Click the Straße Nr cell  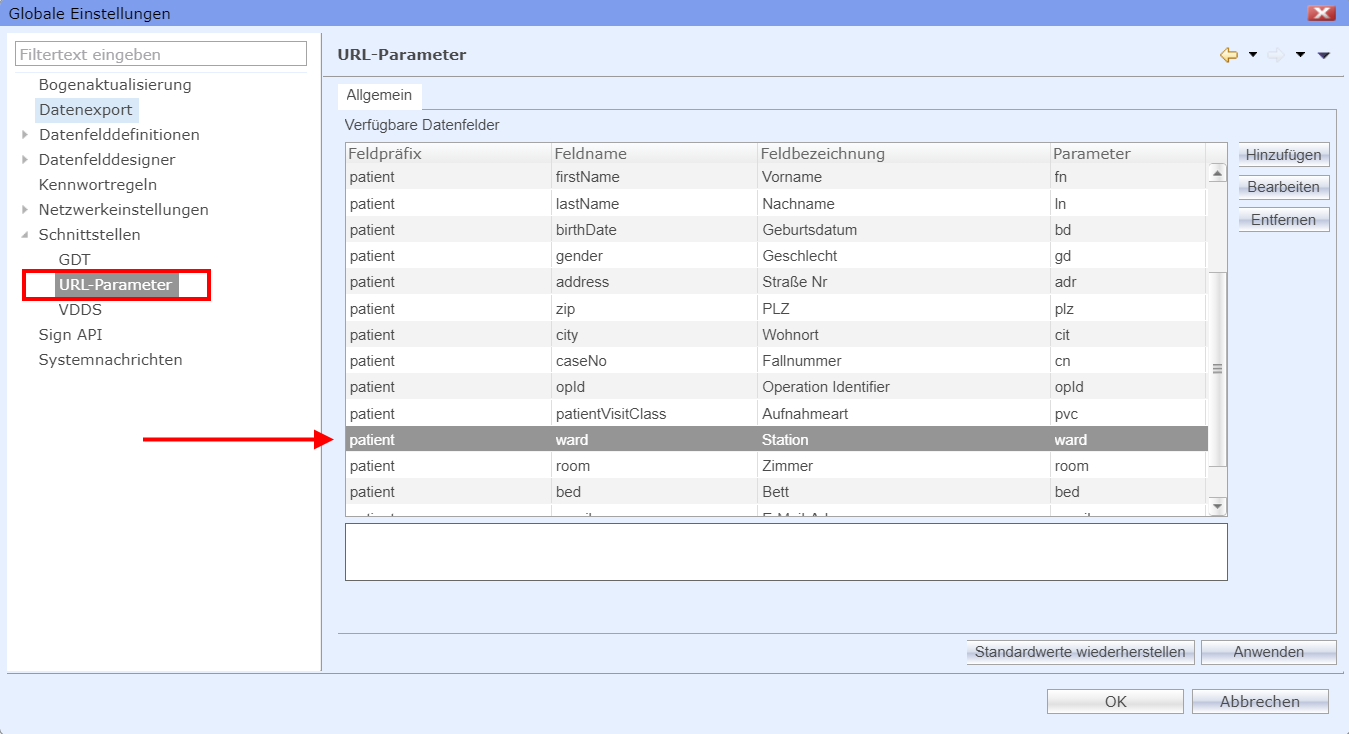point(903,282)
